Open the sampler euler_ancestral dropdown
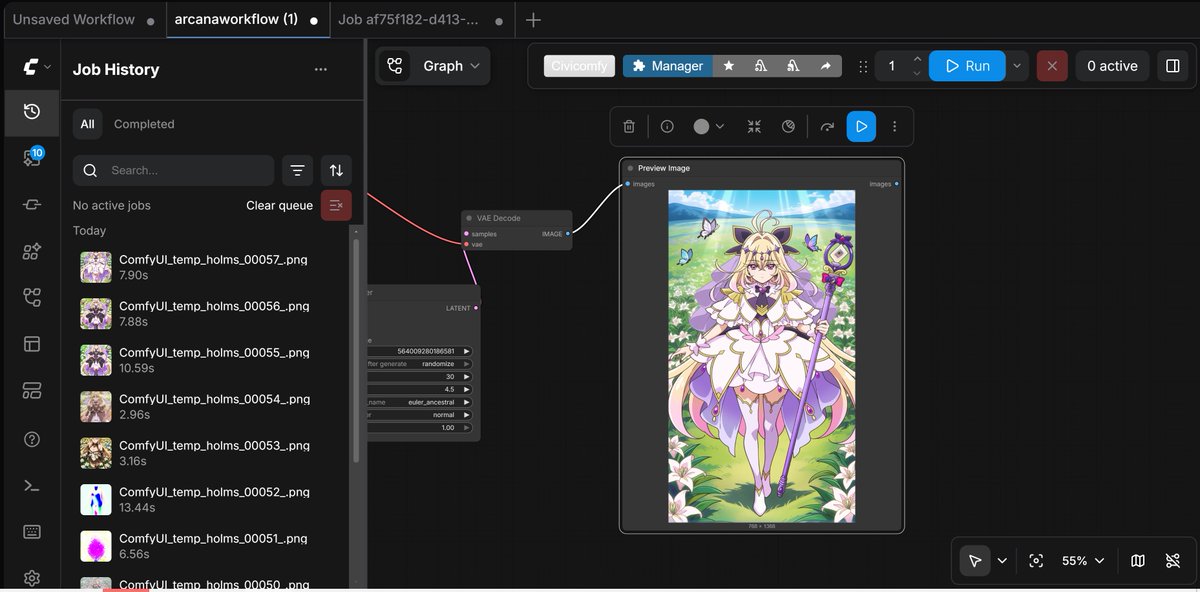Screen dimensions: 1200x592 coord(419,402)
